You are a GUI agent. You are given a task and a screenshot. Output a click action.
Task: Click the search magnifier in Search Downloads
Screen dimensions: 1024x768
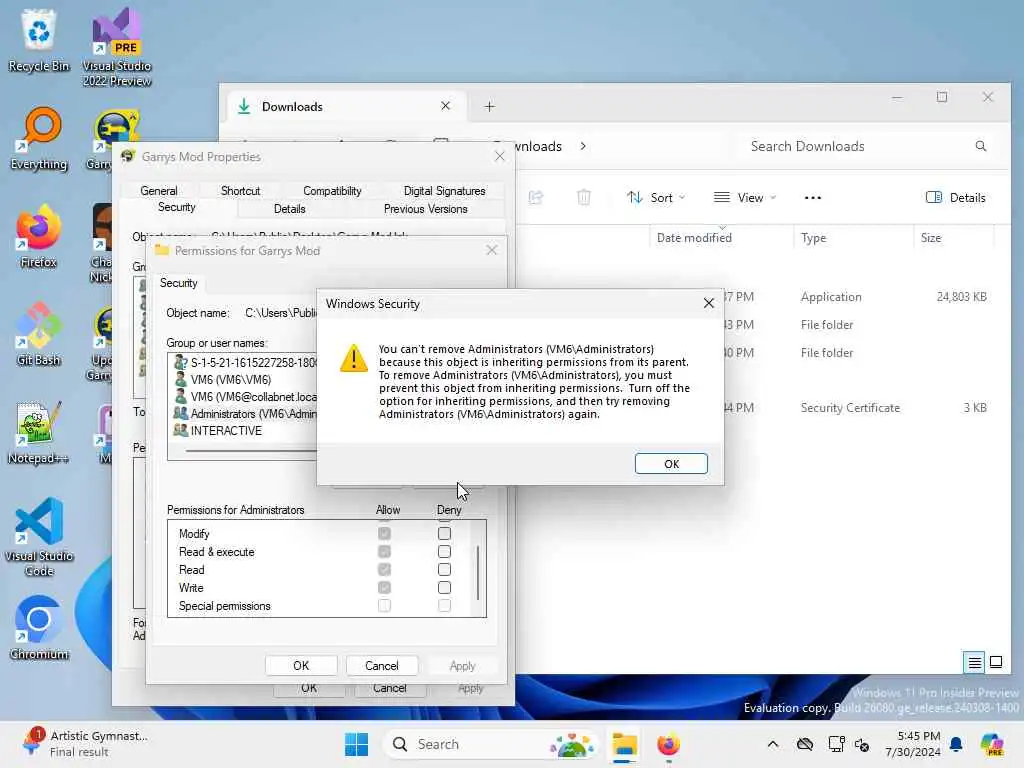tap(981, 146)
